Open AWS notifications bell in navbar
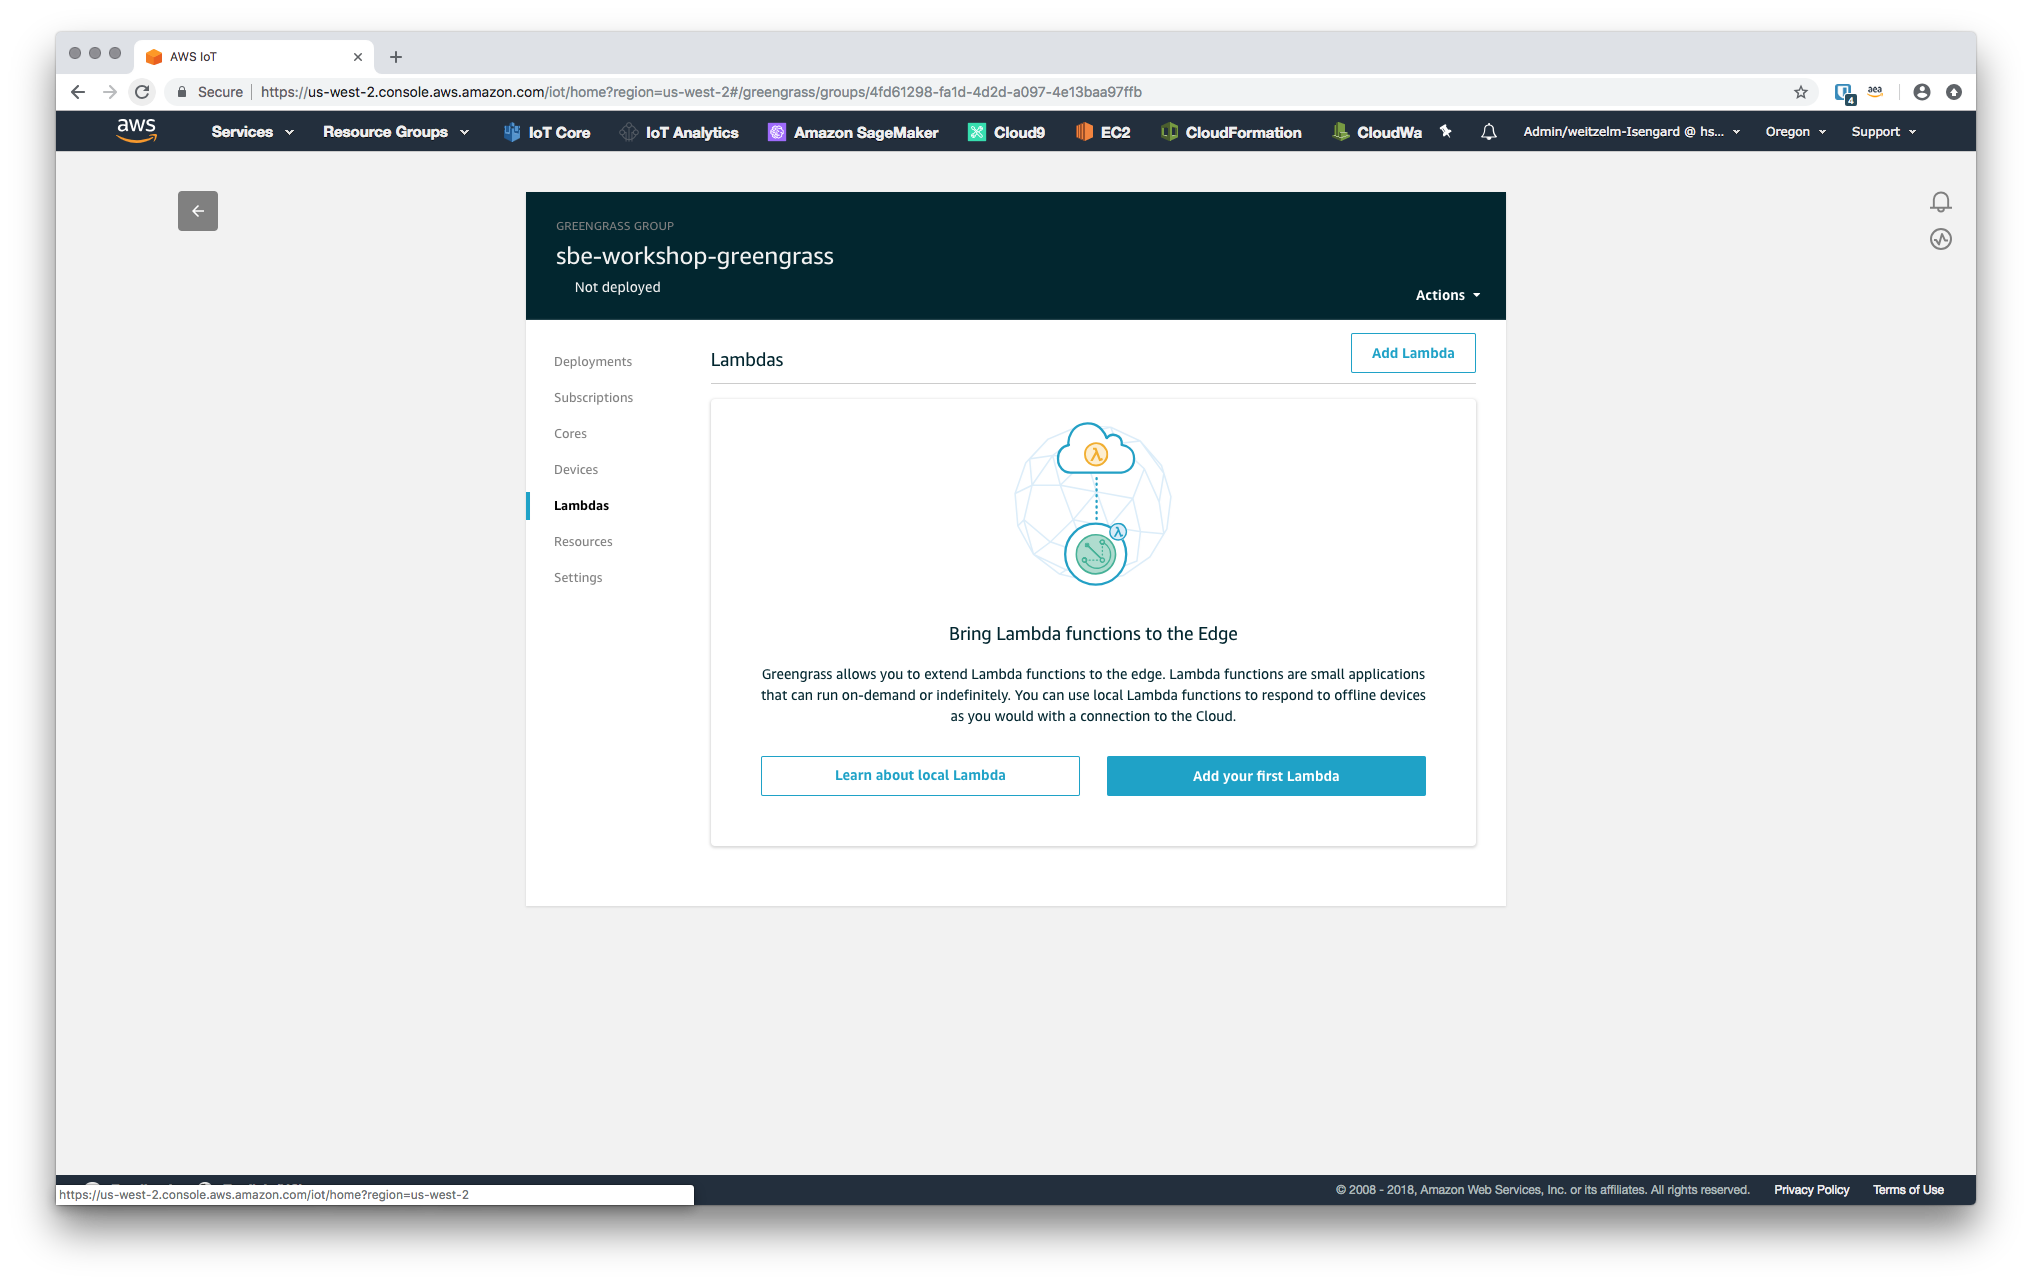The image size is (2032, 1285). click(1489, 132)
